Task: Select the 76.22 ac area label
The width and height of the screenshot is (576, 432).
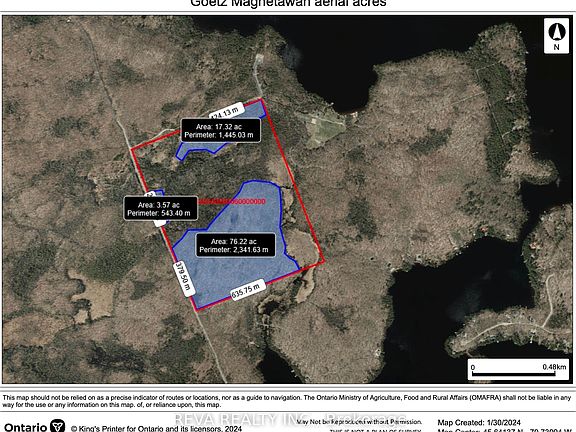Action: pyautogui.click(x=235, y=245)
